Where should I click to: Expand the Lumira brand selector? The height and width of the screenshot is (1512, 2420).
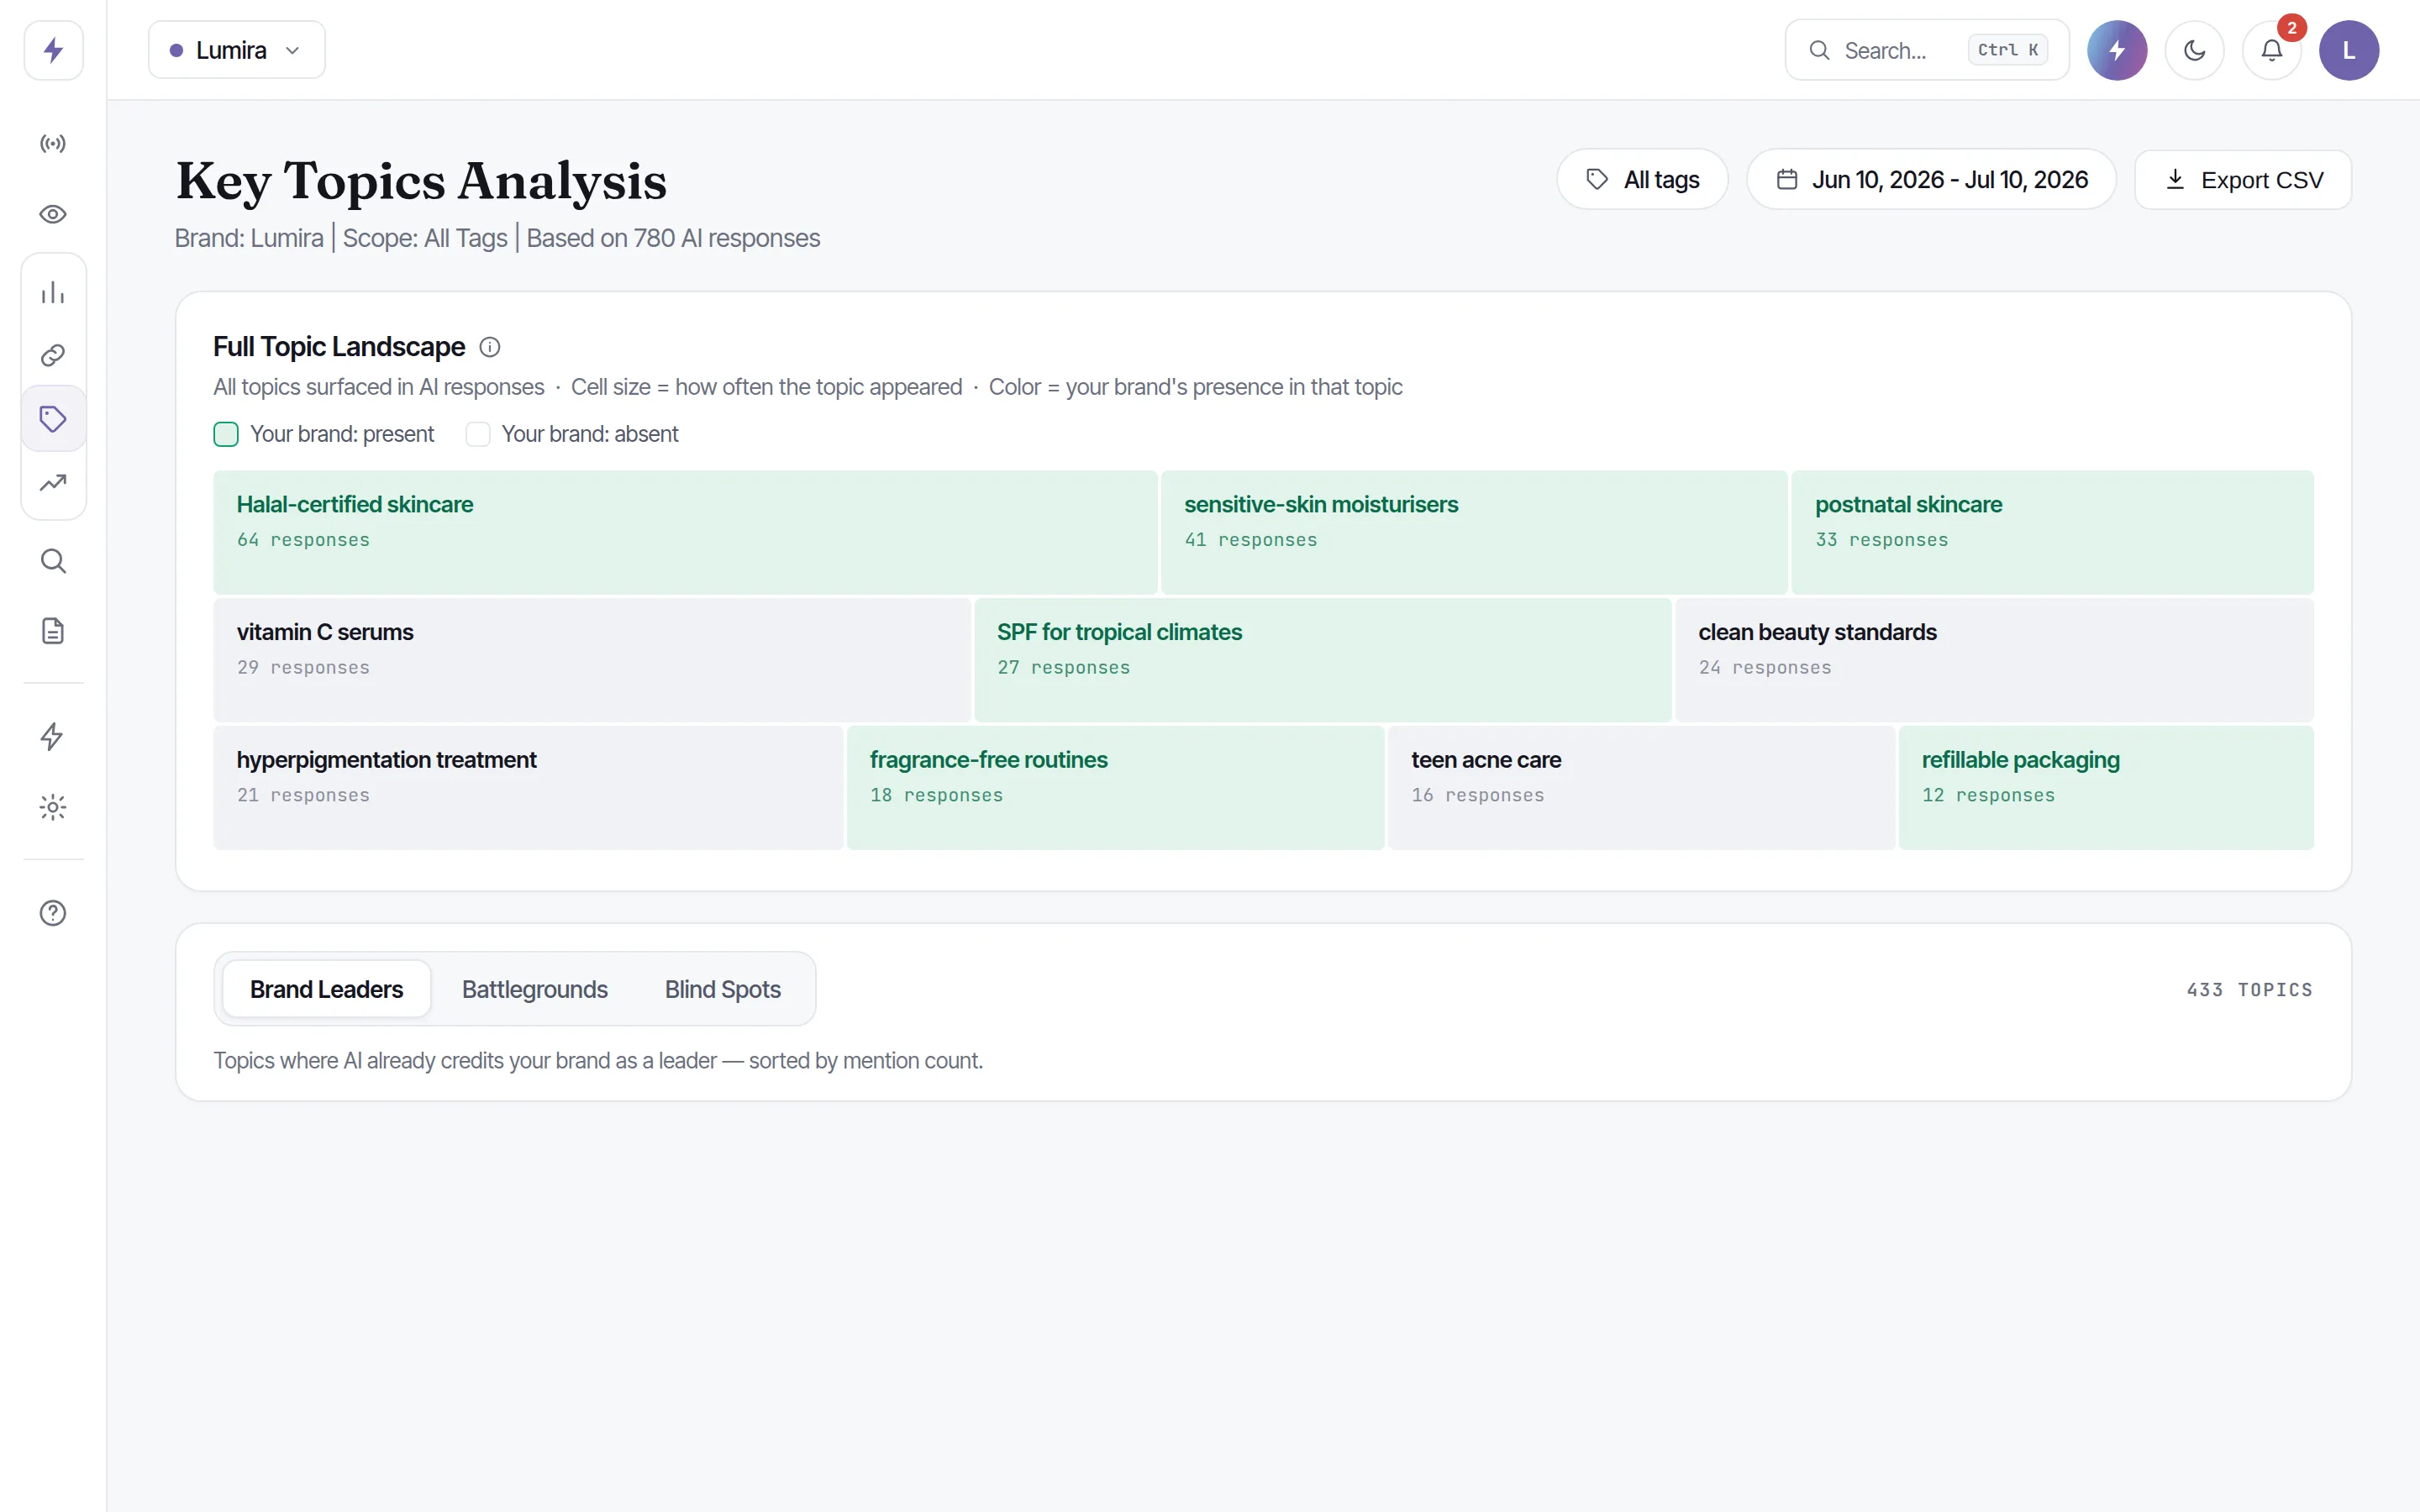tap(237, 50)
